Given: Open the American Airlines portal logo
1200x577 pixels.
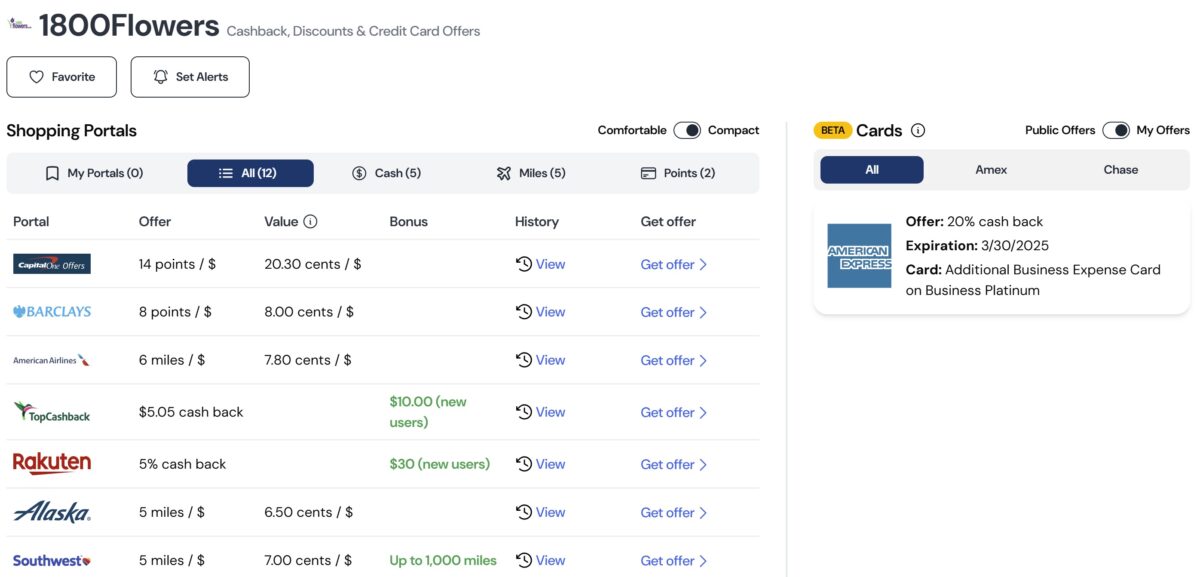Looking at the screenshot, I should click(52, 359).
